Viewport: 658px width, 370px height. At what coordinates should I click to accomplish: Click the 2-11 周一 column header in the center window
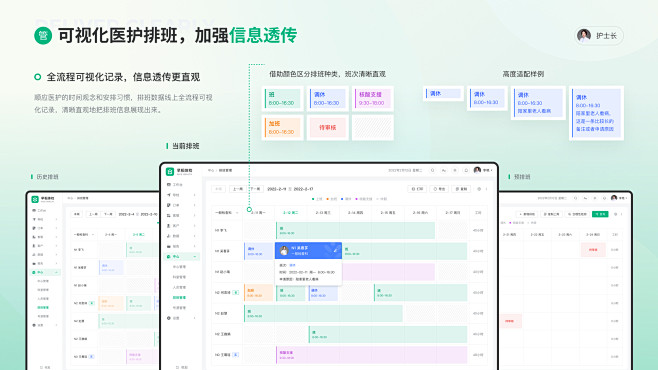[x=258, y=213]
